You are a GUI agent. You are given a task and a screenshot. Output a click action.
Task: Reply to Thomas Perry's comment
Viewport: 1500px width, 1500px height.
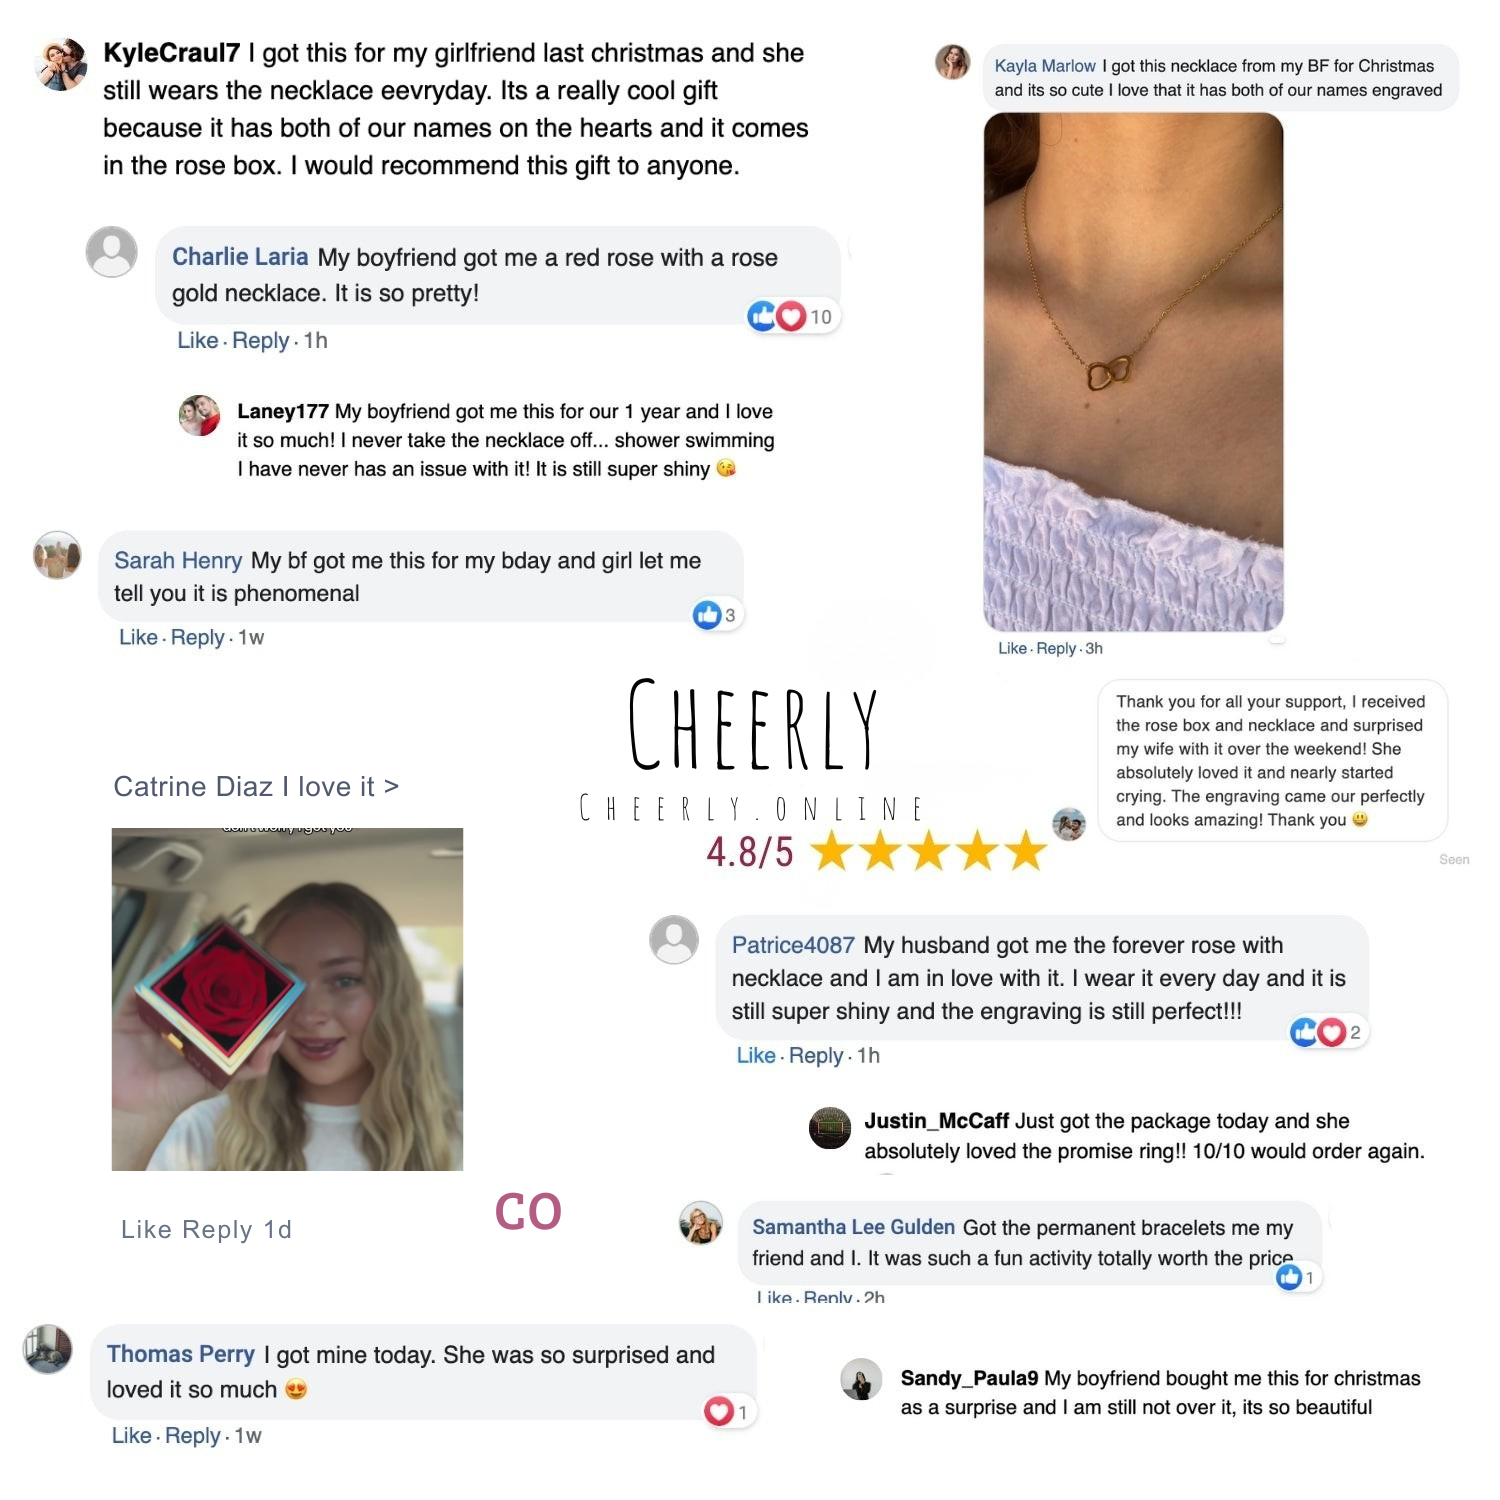point(193,1436)
